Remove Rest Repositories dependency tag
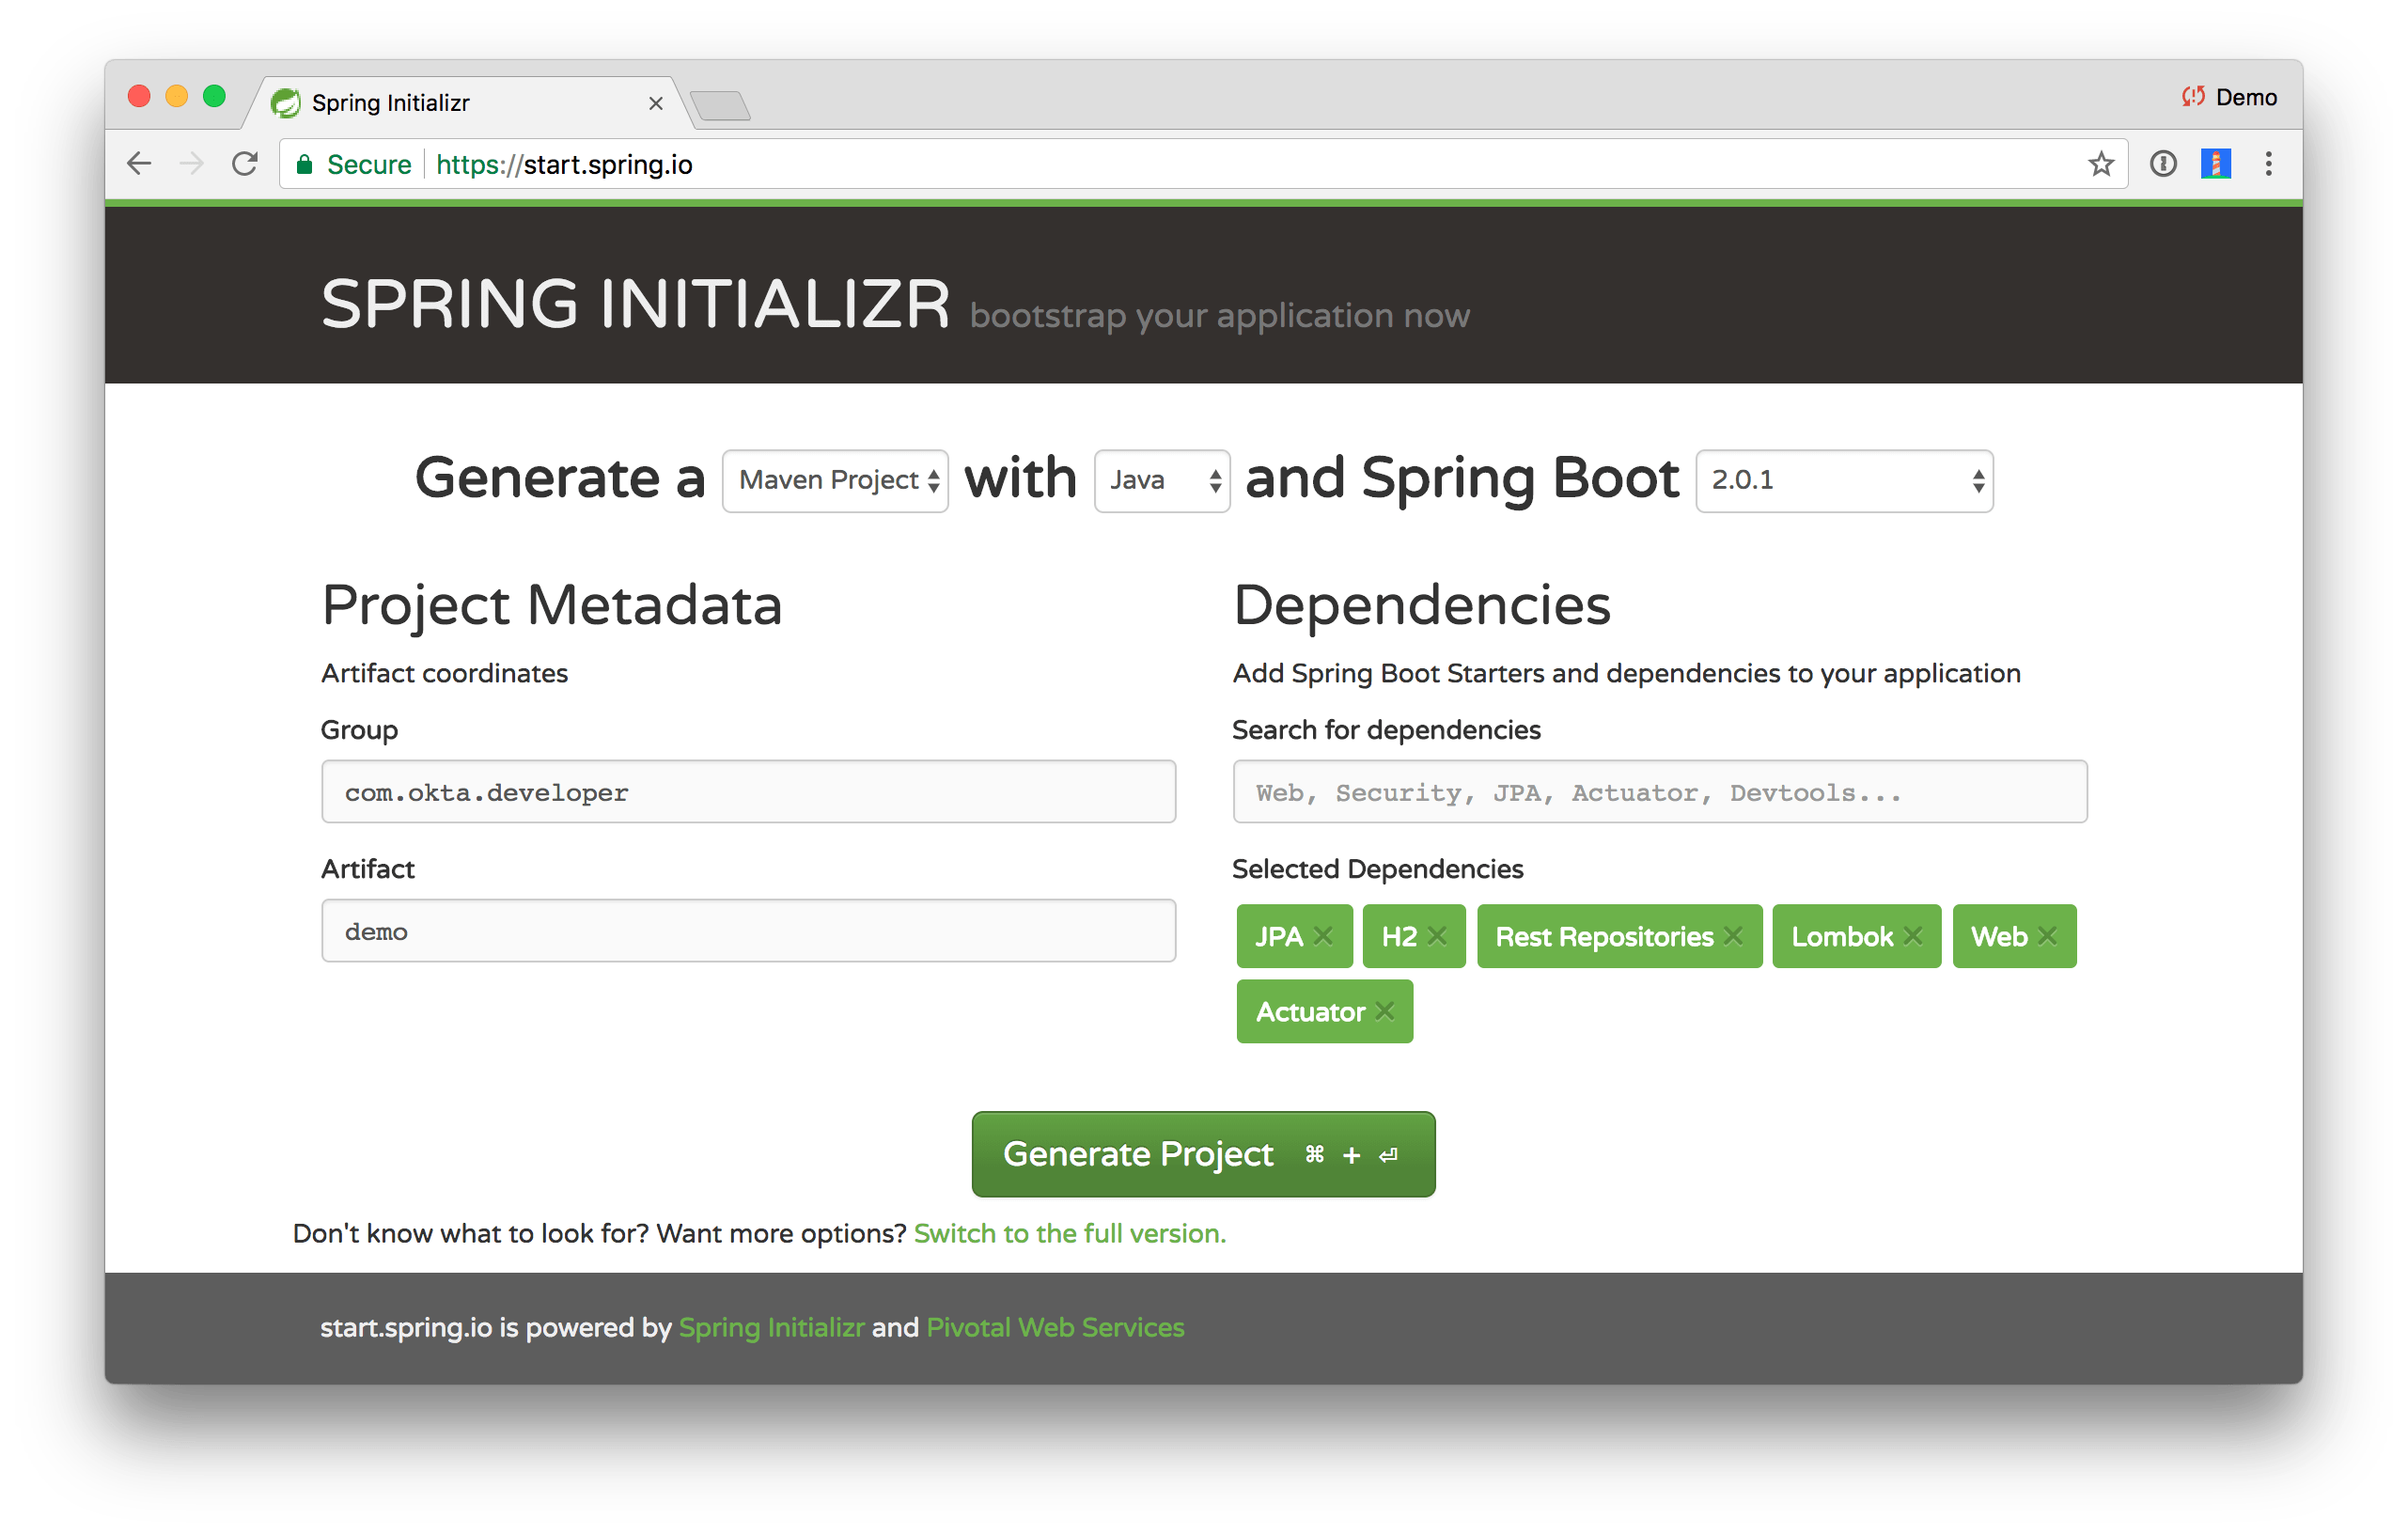Screen dimensions: 2408x1534 point(1733,936)
